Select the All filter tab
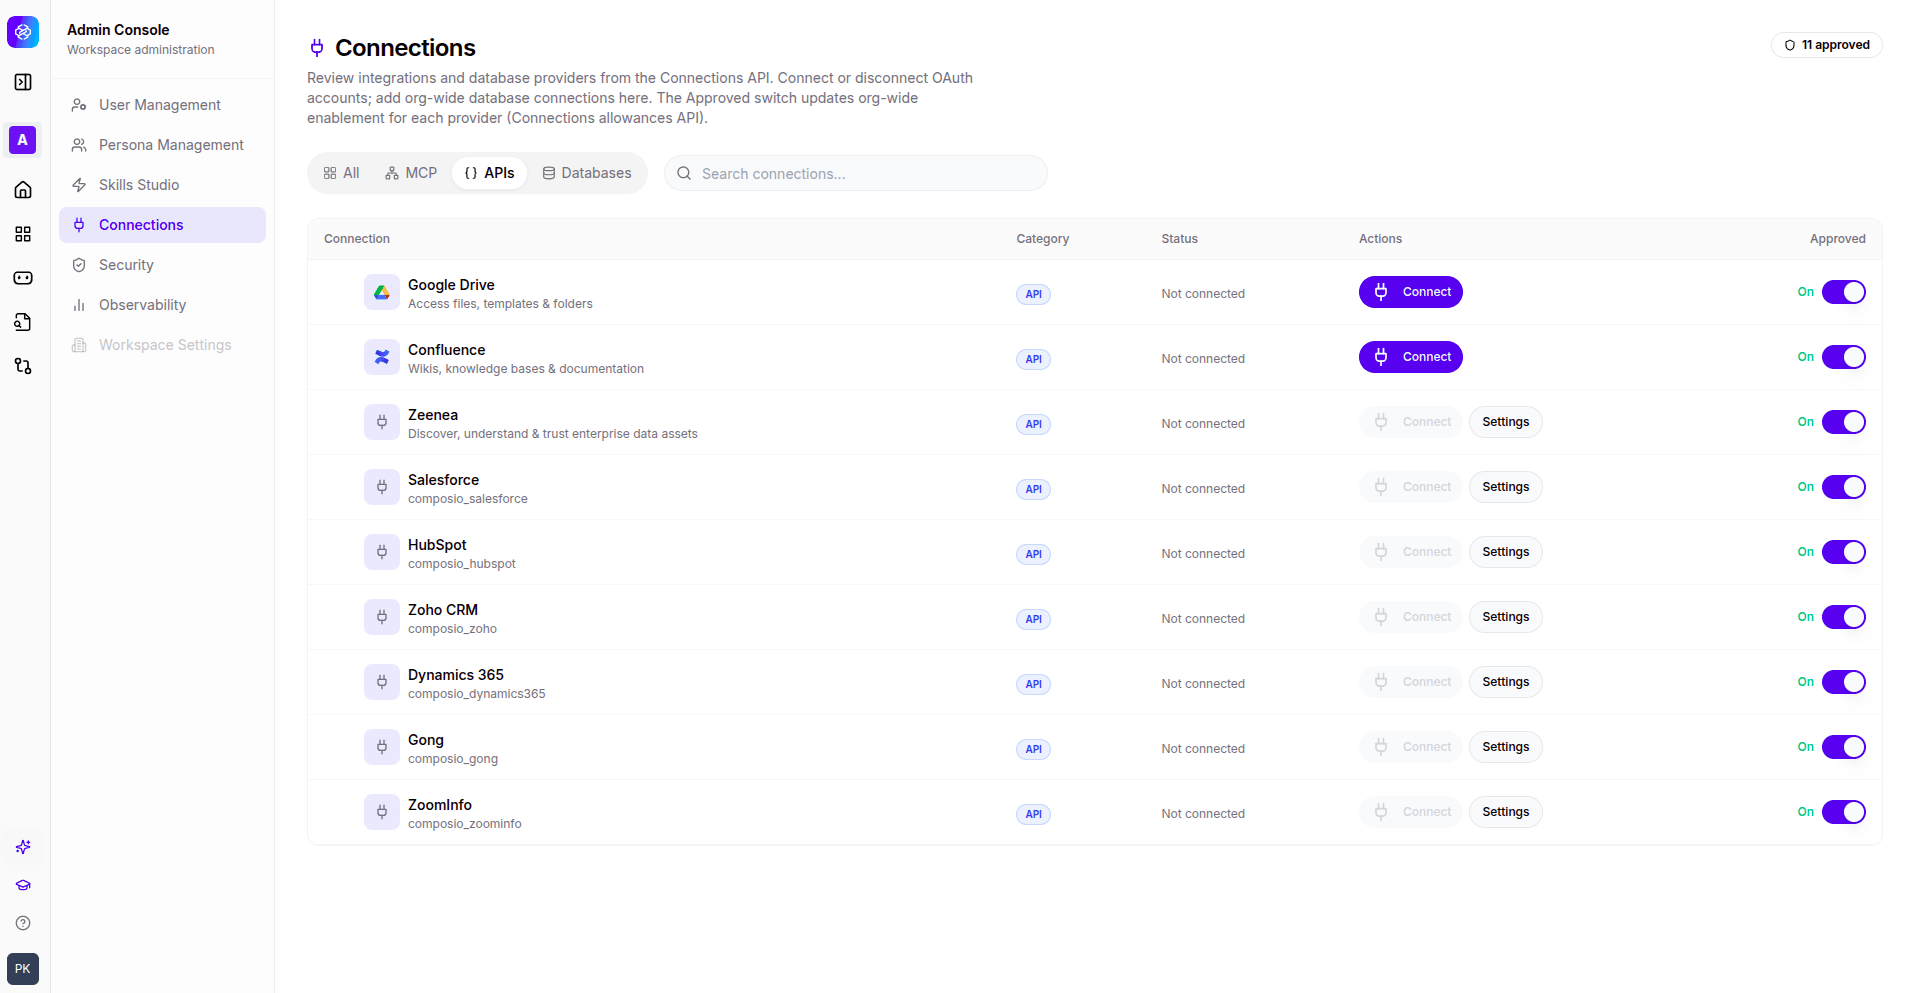This screenshot has height=993, width=1910. tap(341, 173)
